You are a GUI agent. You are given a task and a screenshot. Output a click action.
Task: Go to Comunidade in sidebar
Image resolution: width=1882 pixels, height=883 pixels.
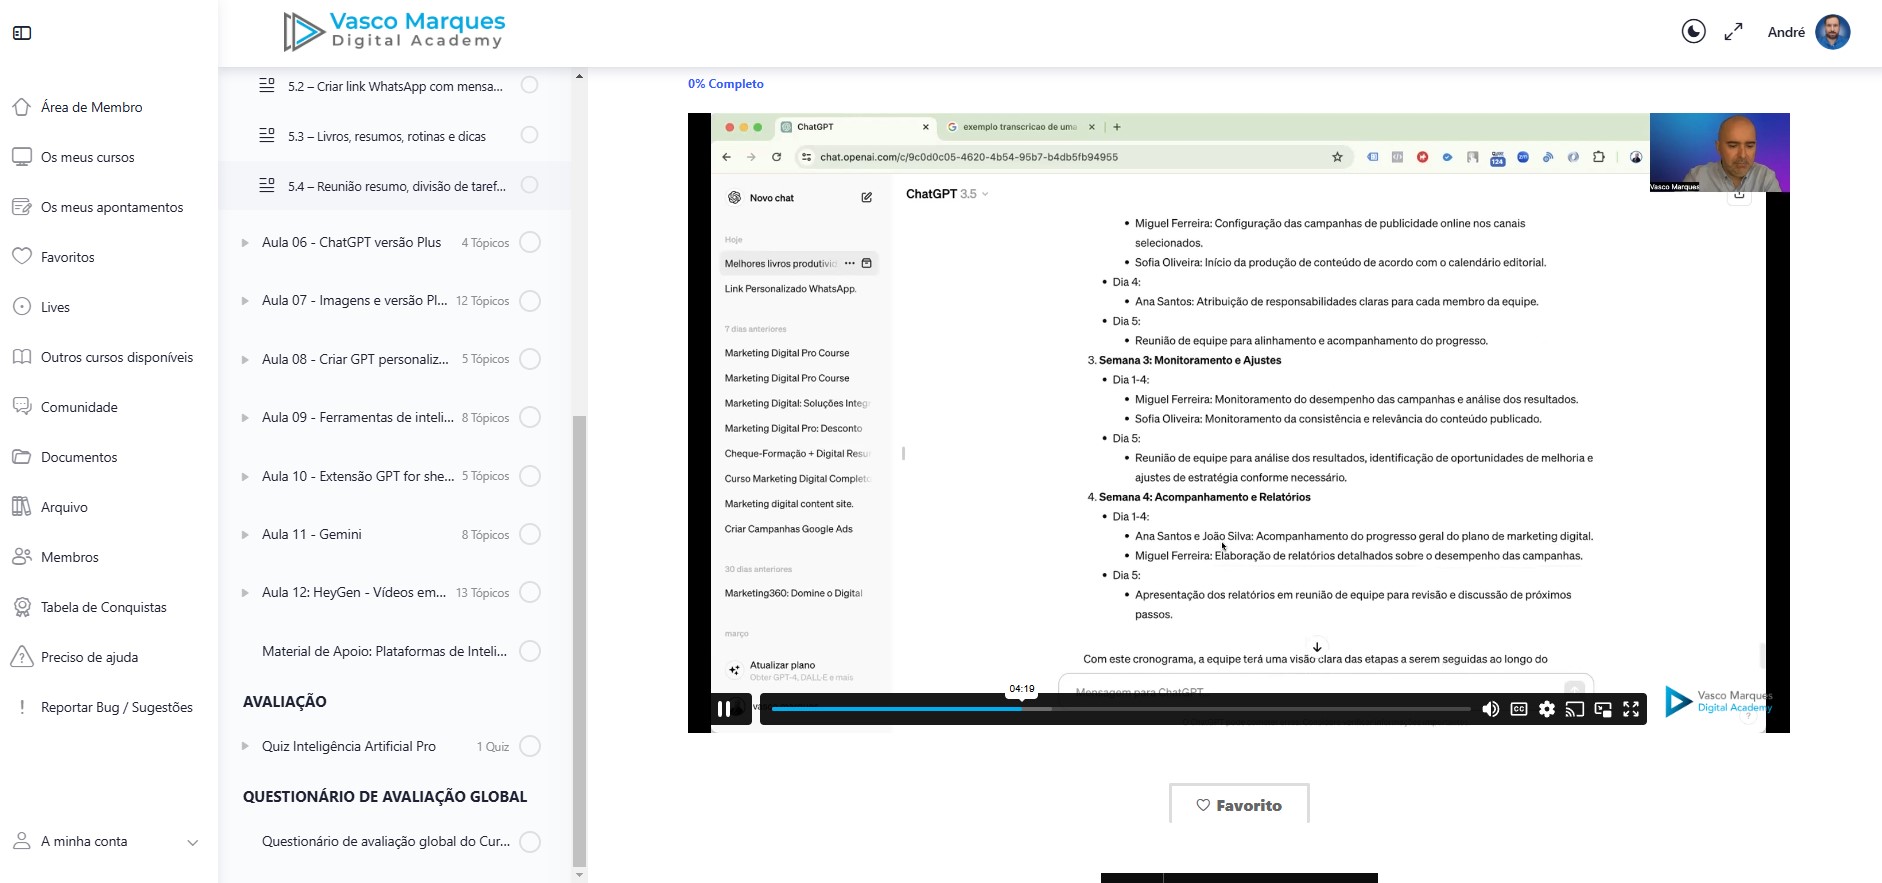coord(79,407)
